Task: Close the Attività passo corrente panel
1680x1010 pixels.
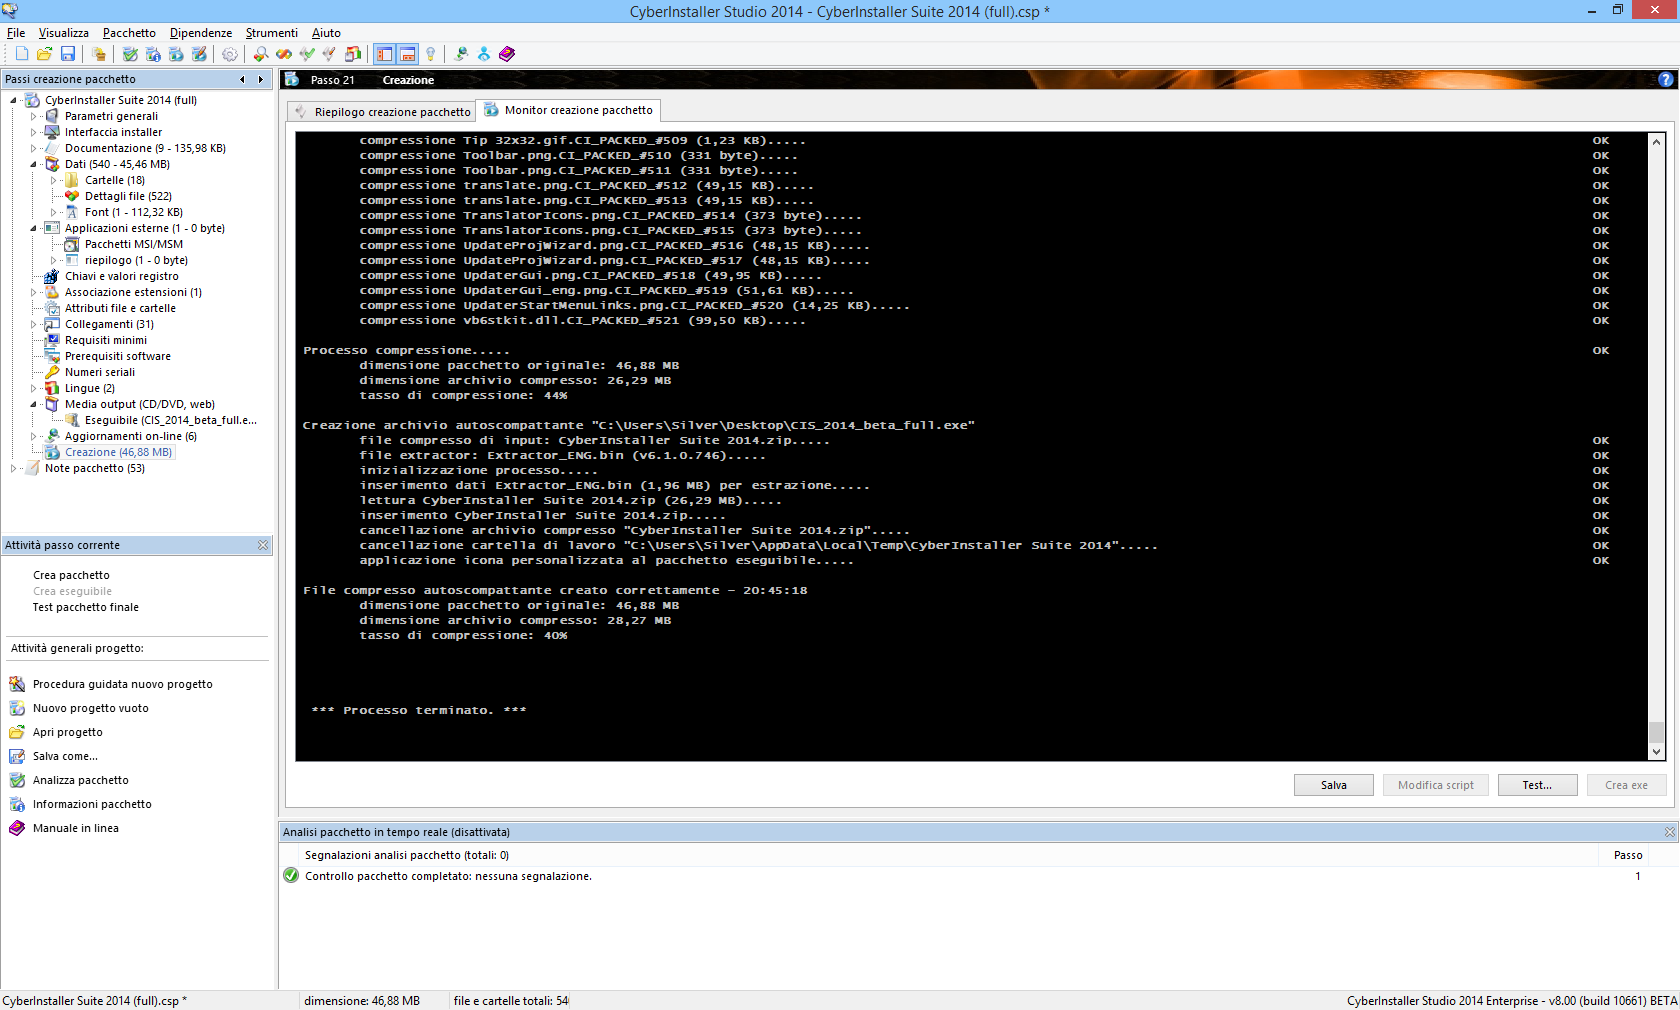Action: tap(263, 545)
